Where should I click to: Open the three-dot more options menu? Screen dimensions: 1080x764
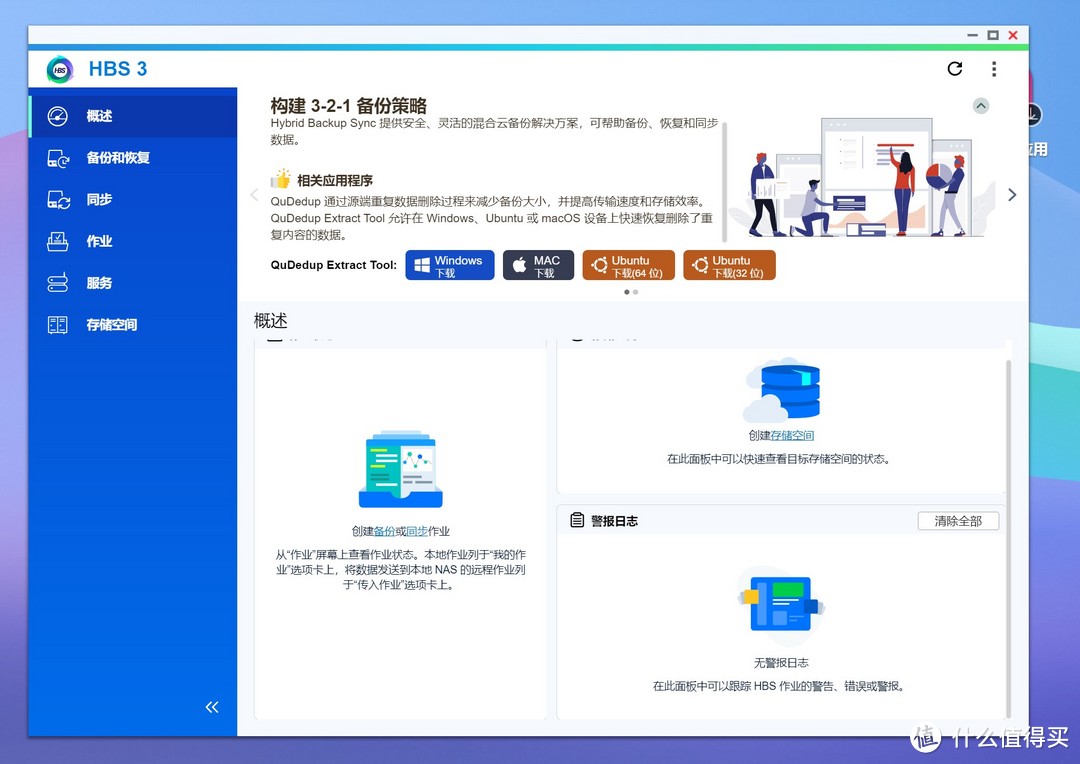tap(994, 69)
